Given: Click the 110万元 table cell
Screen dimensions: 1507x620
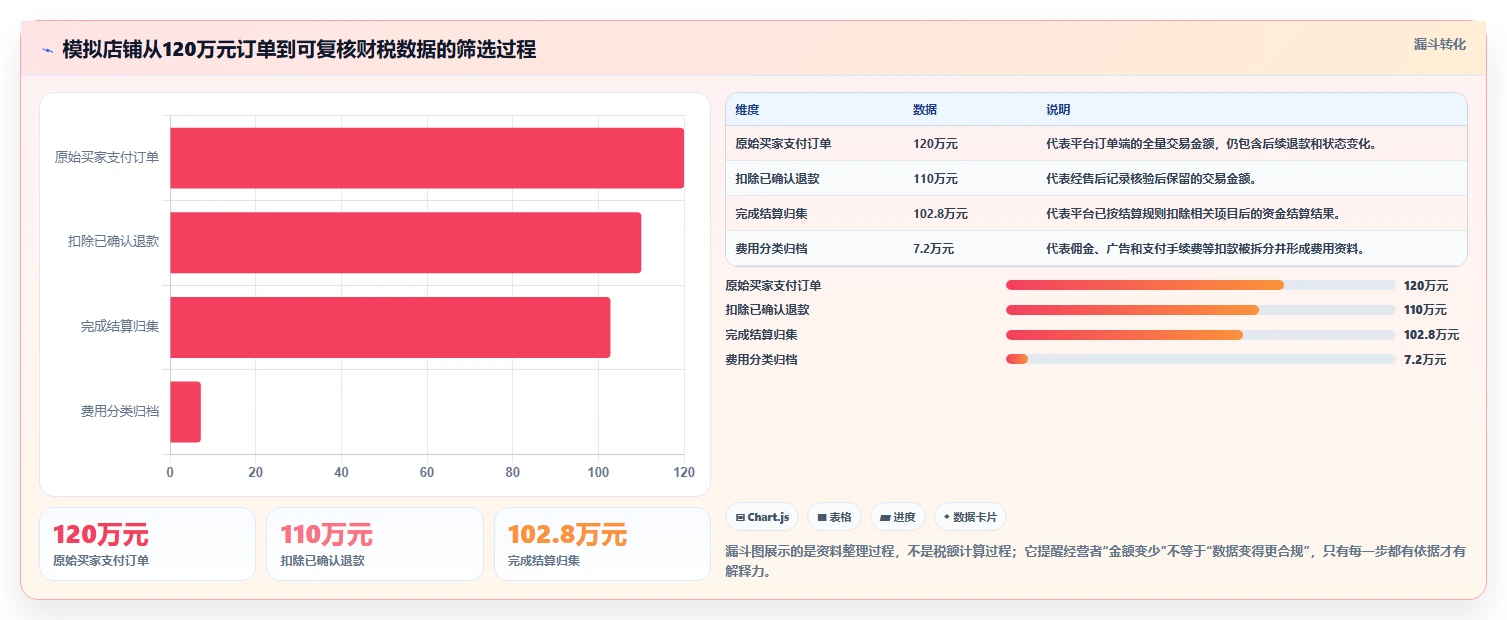Looking at the screenshot, I should click(935, 179).
